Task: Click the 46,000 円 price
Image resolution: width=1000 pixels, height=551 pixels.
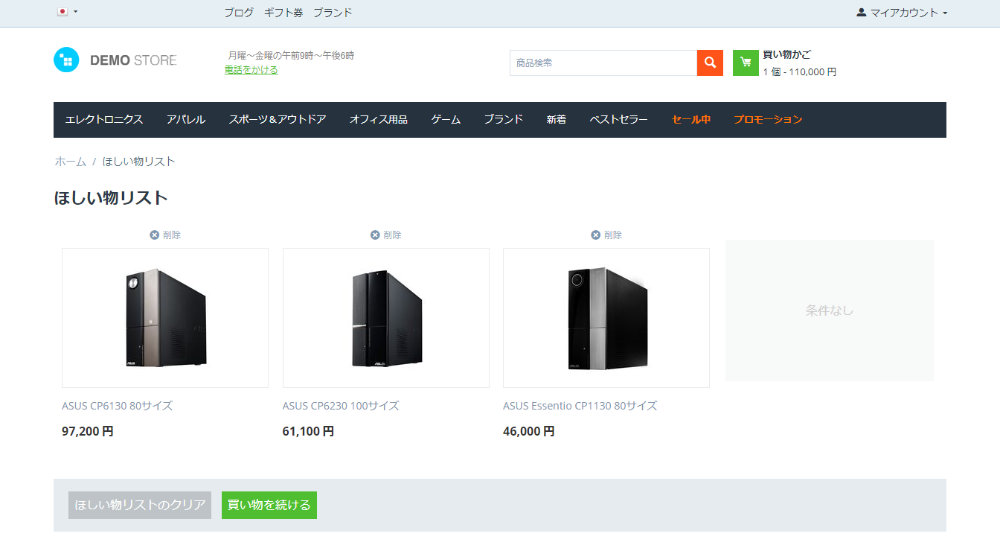Action: [529, 432]
